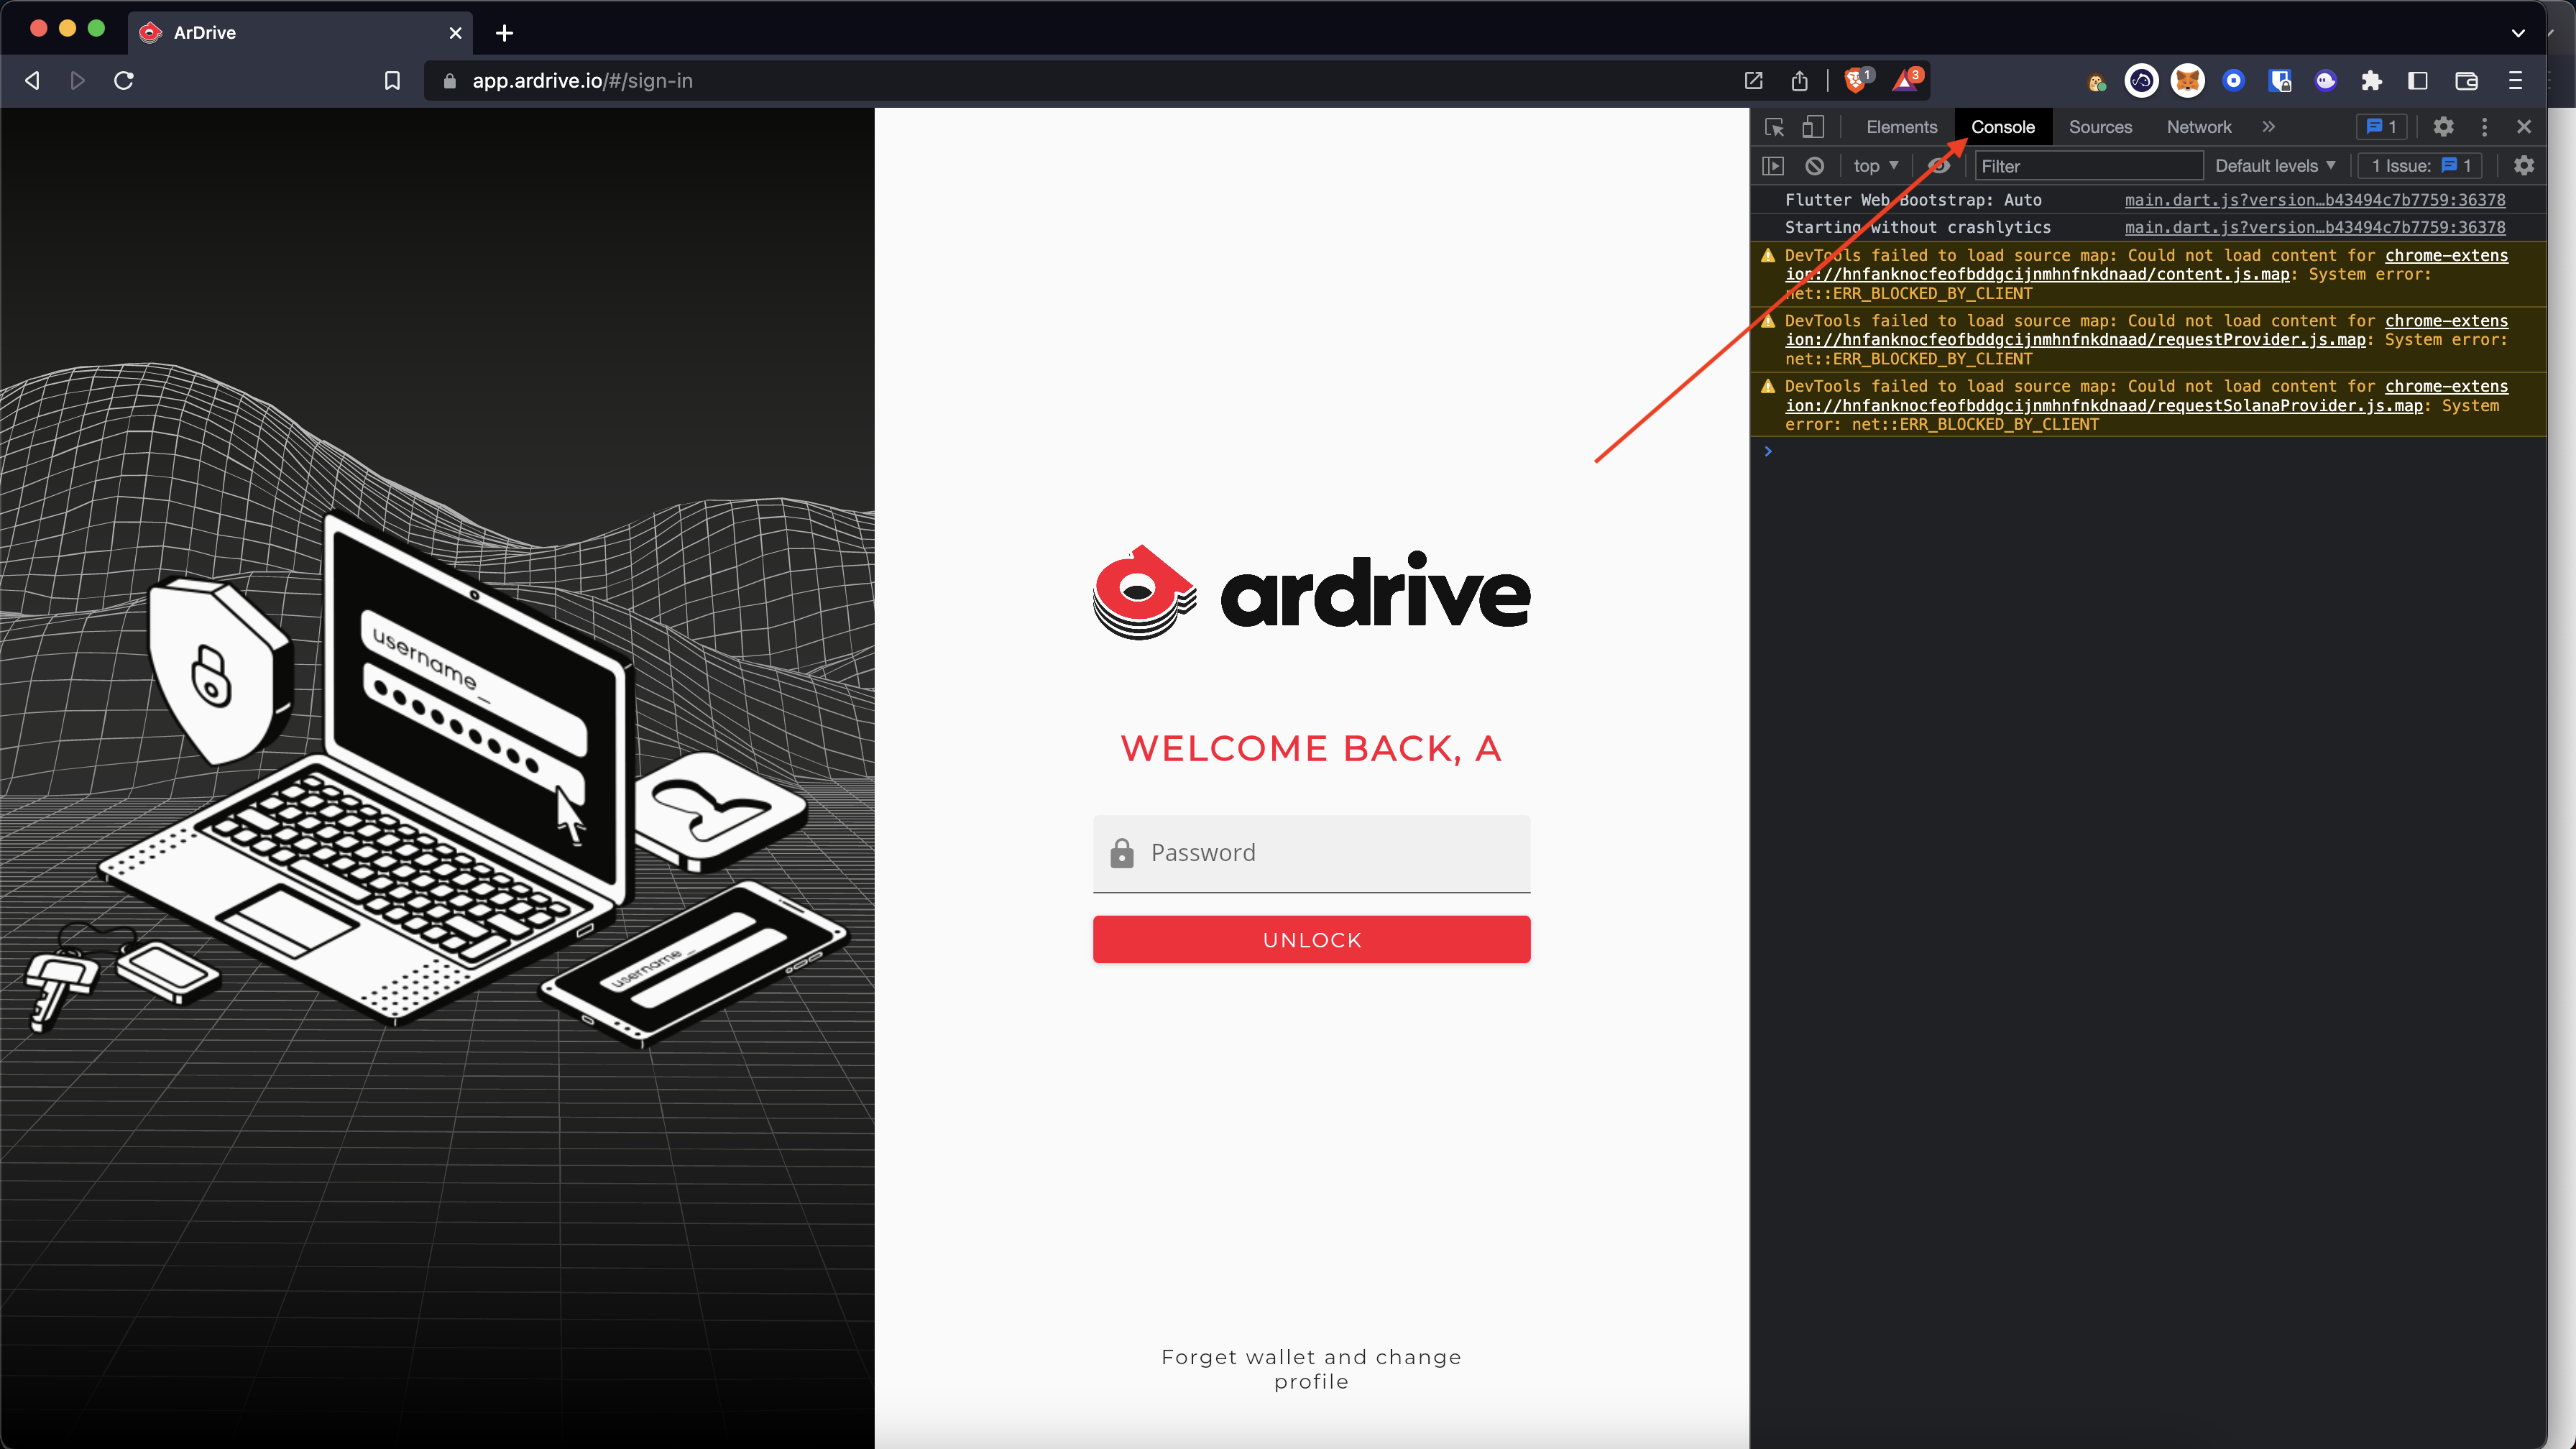
Task: Open main.dart.js link for crashlytics line
Action: click(2315, 227)
